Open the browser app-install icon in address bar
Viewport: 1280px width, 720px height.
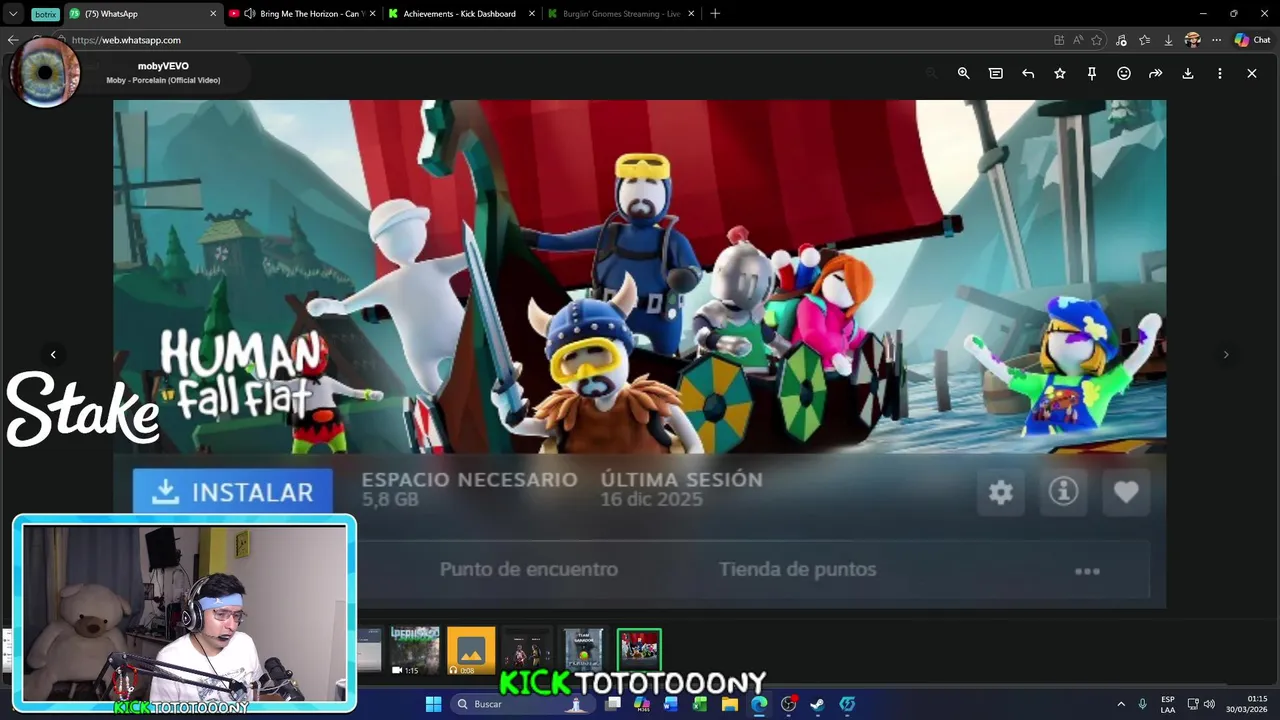point(1059,40)
